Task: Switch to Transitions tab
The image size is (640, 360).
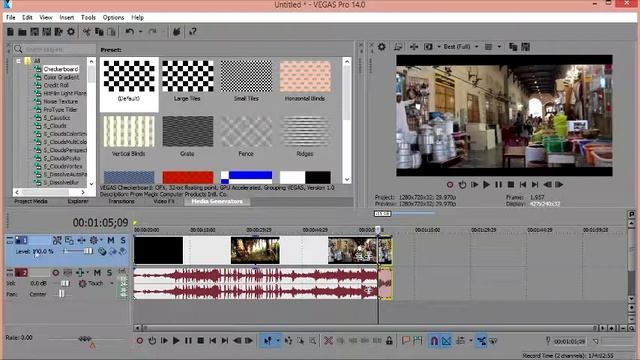Action: [121, 202]
